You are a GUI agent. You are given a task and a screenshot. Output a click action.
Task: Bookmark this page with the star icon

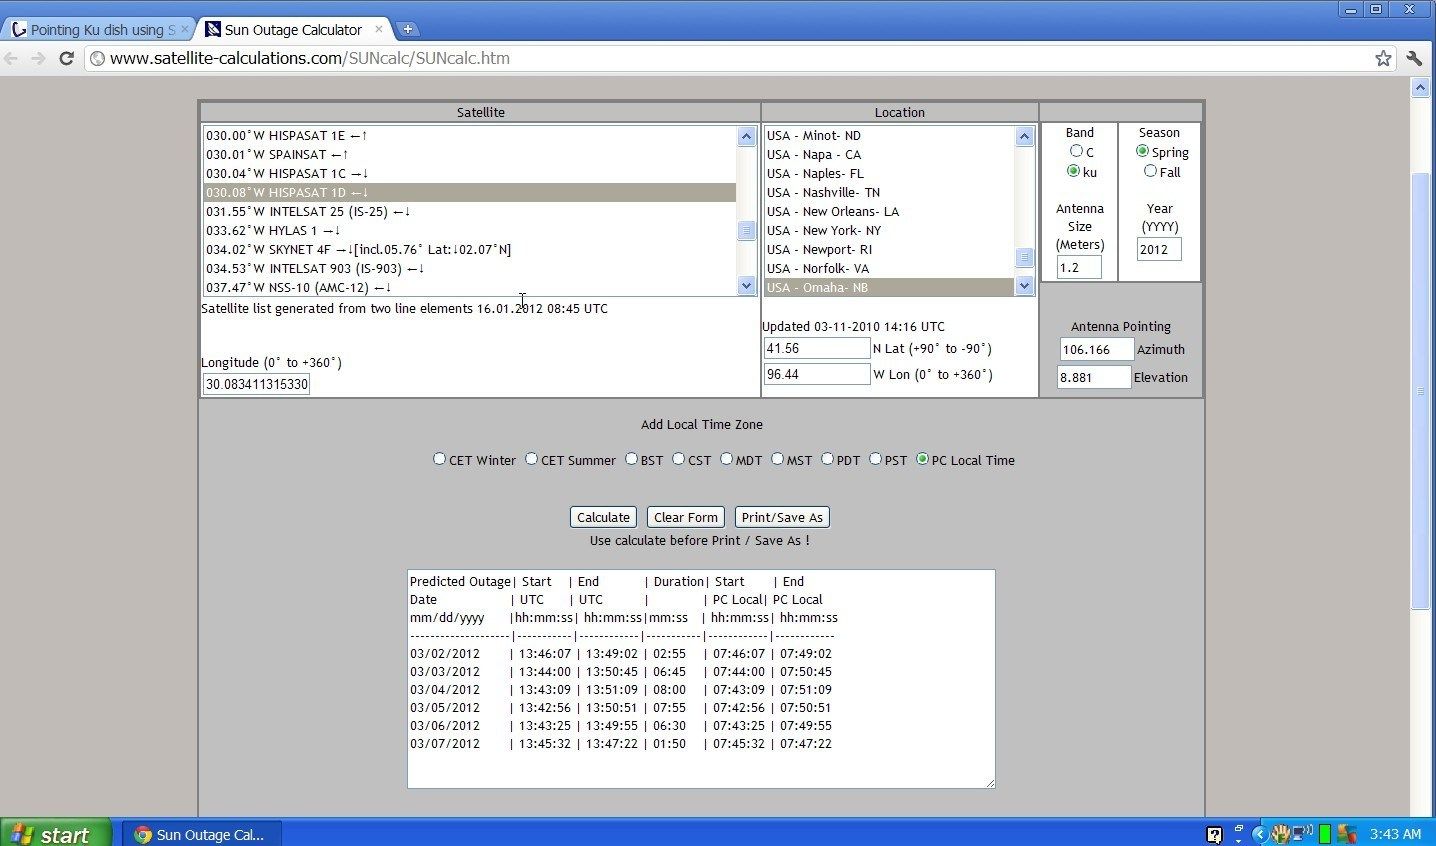pyautogui.click(x=1383, y=58)
